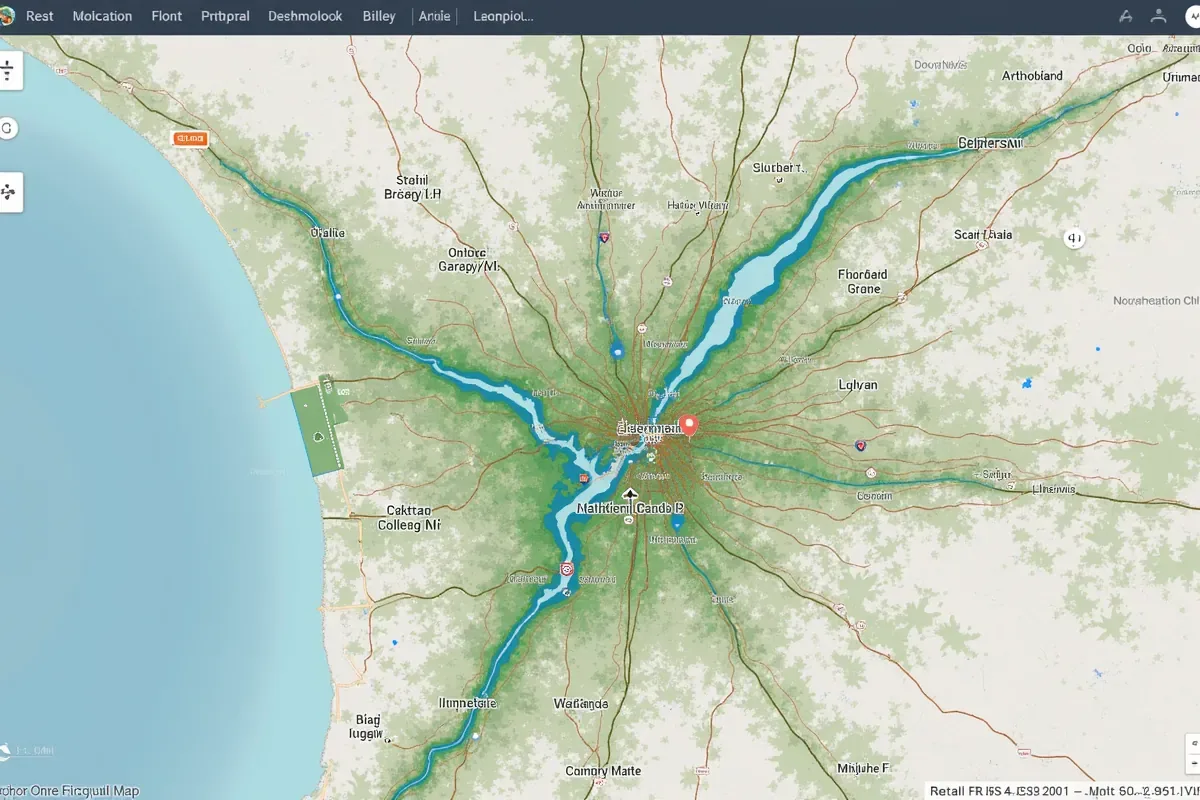Click the blue teardrop marker north of center
Image resolution: width=1200 pixels, height=800 pixels.
point(617,350)
